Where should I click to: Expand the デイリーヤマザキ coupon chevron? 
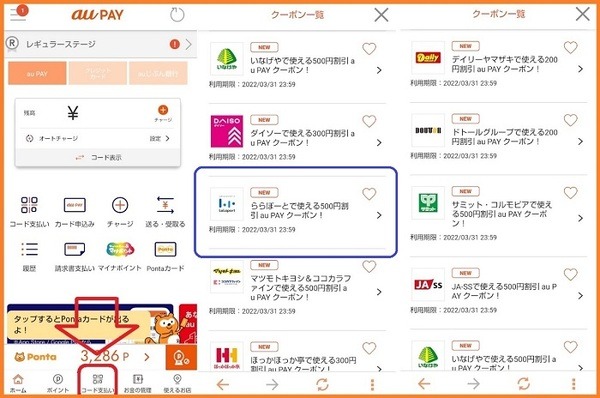(580, 69)
